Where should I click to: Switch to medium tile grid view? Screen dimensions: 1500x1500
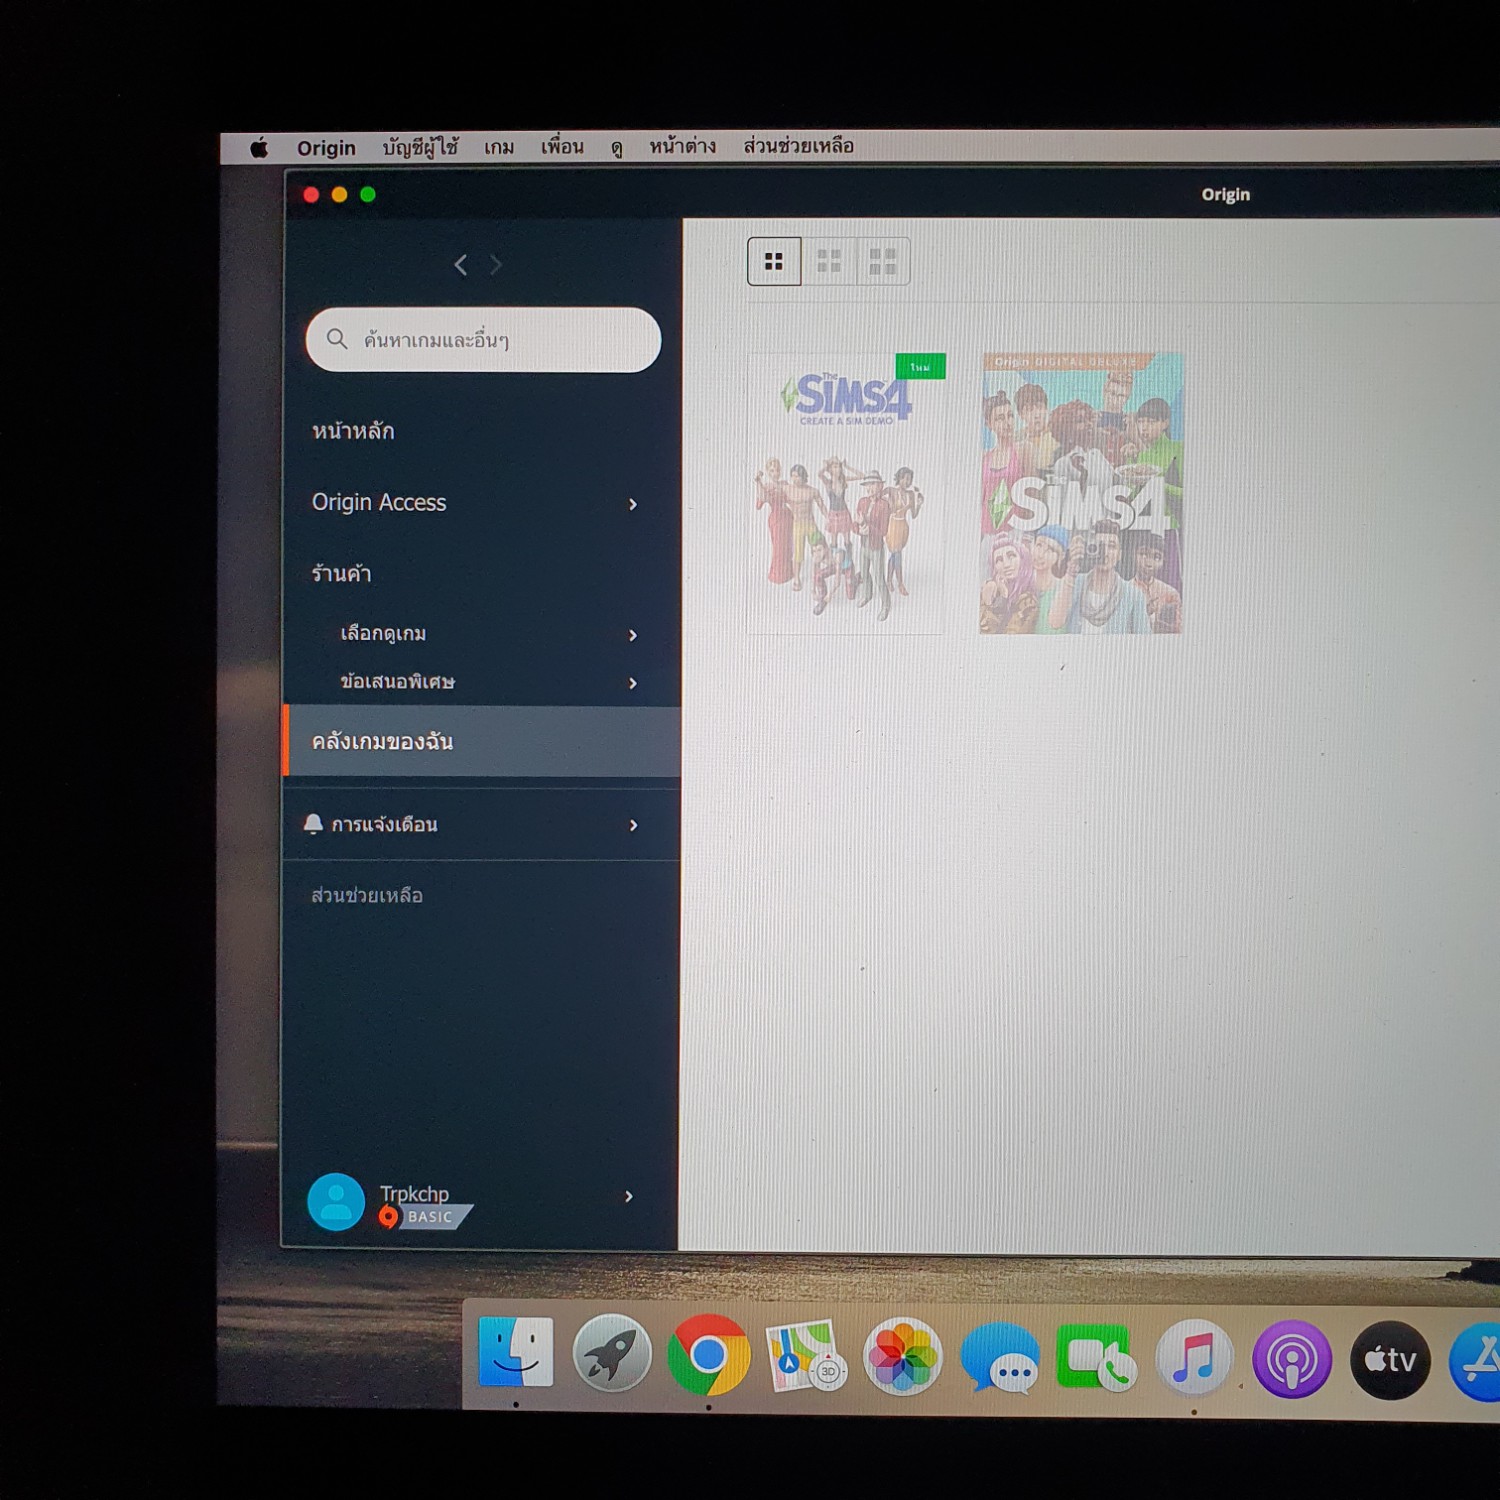tap(829, 262)
